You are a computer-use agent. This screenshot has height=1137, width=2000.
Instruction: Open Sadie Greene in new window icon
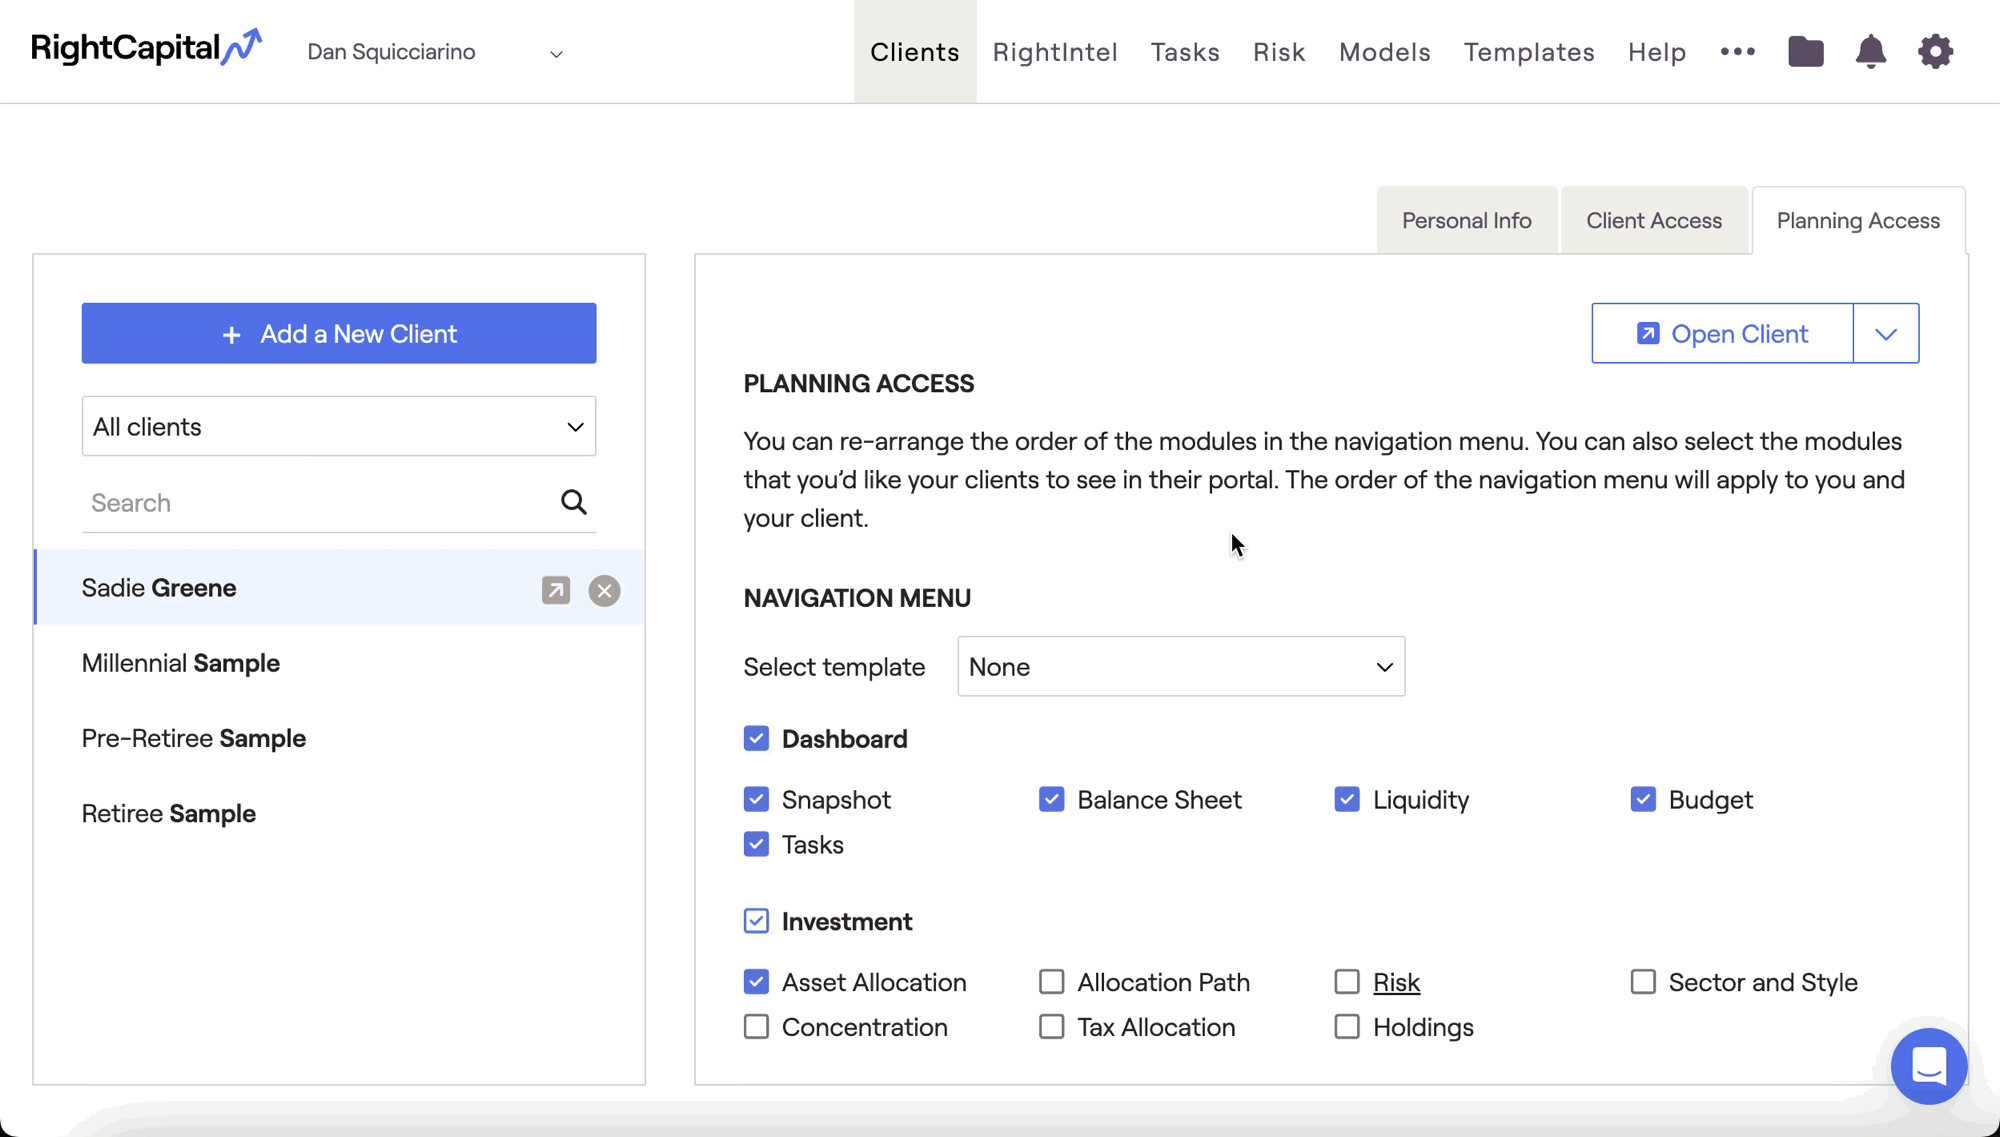(x=556, y=590)
